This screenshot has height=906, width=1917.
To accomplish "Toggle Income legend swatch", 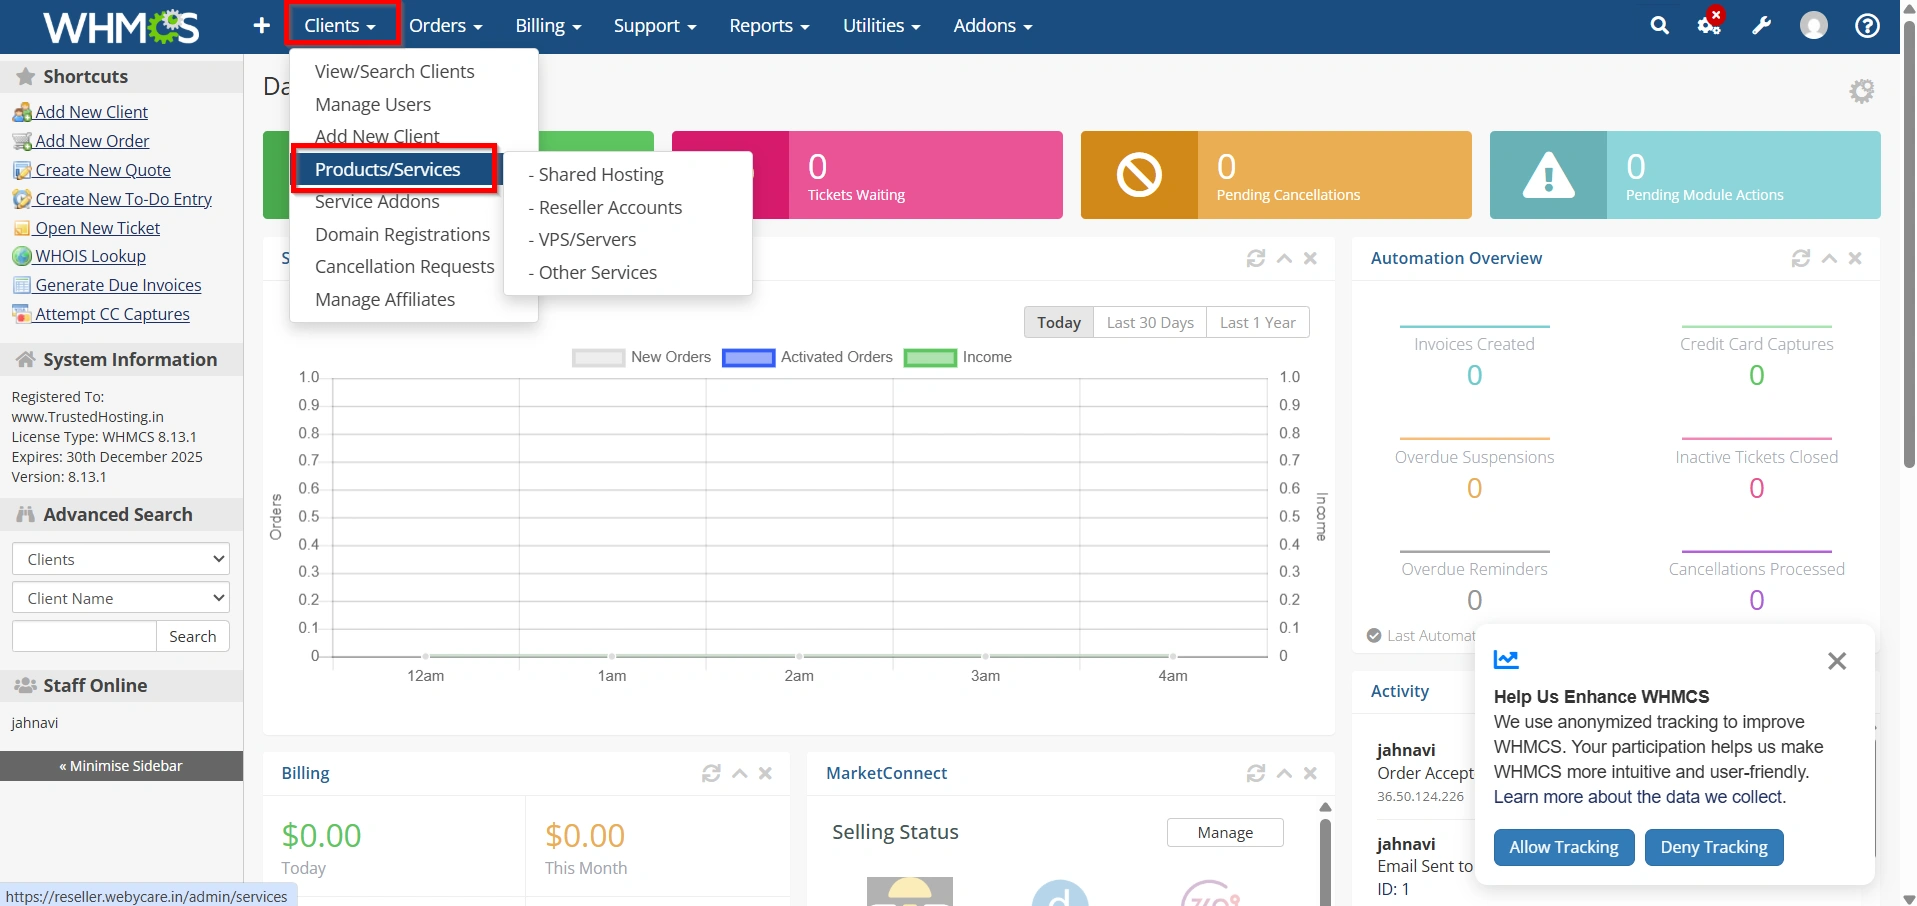I will pyautogui.click(x=930, y=358).
